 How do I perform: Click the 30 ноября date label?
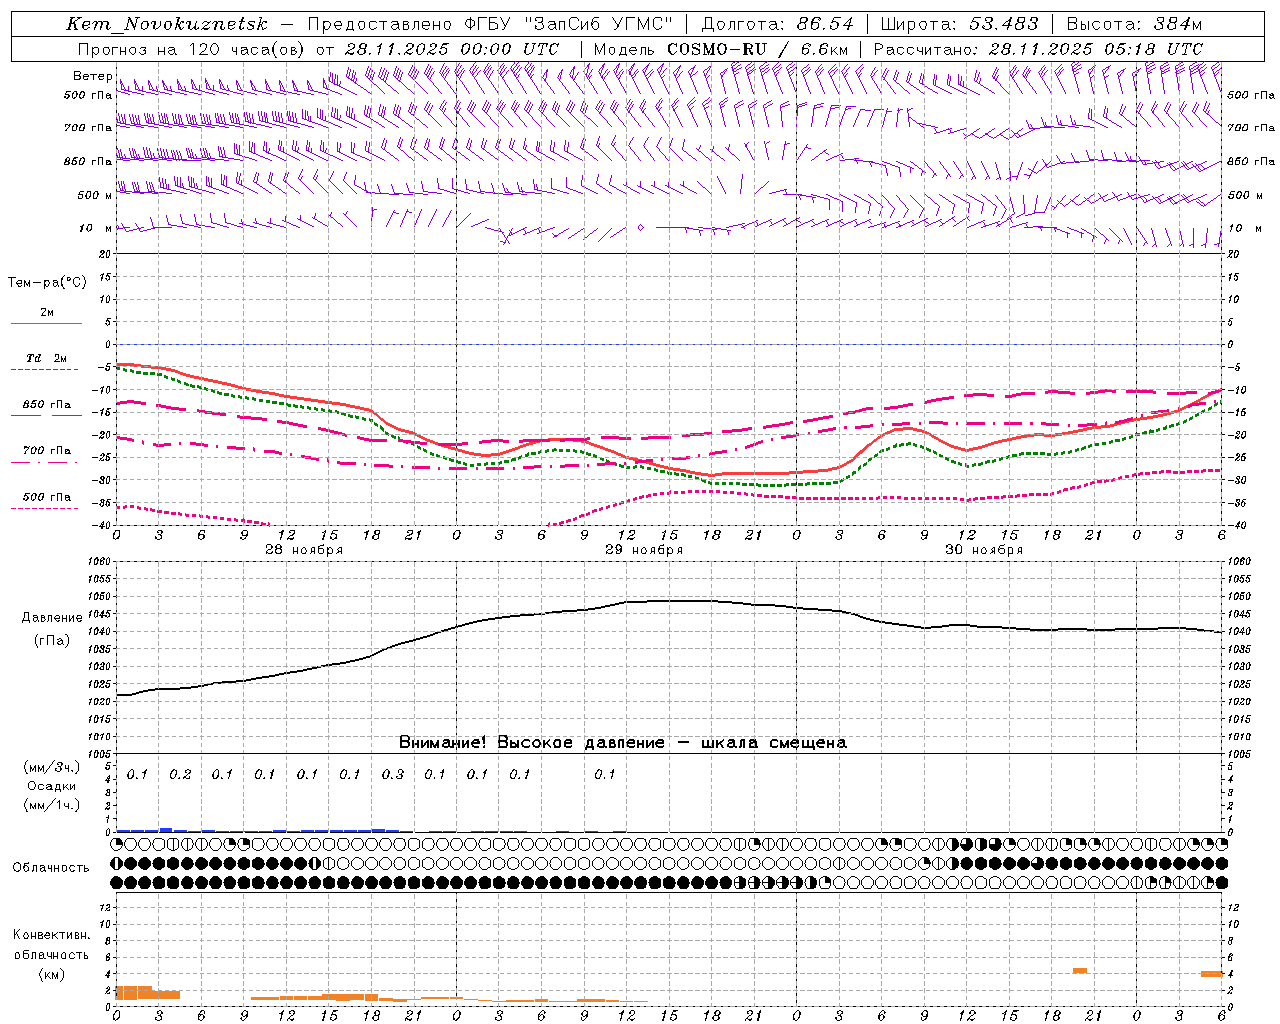984,550
